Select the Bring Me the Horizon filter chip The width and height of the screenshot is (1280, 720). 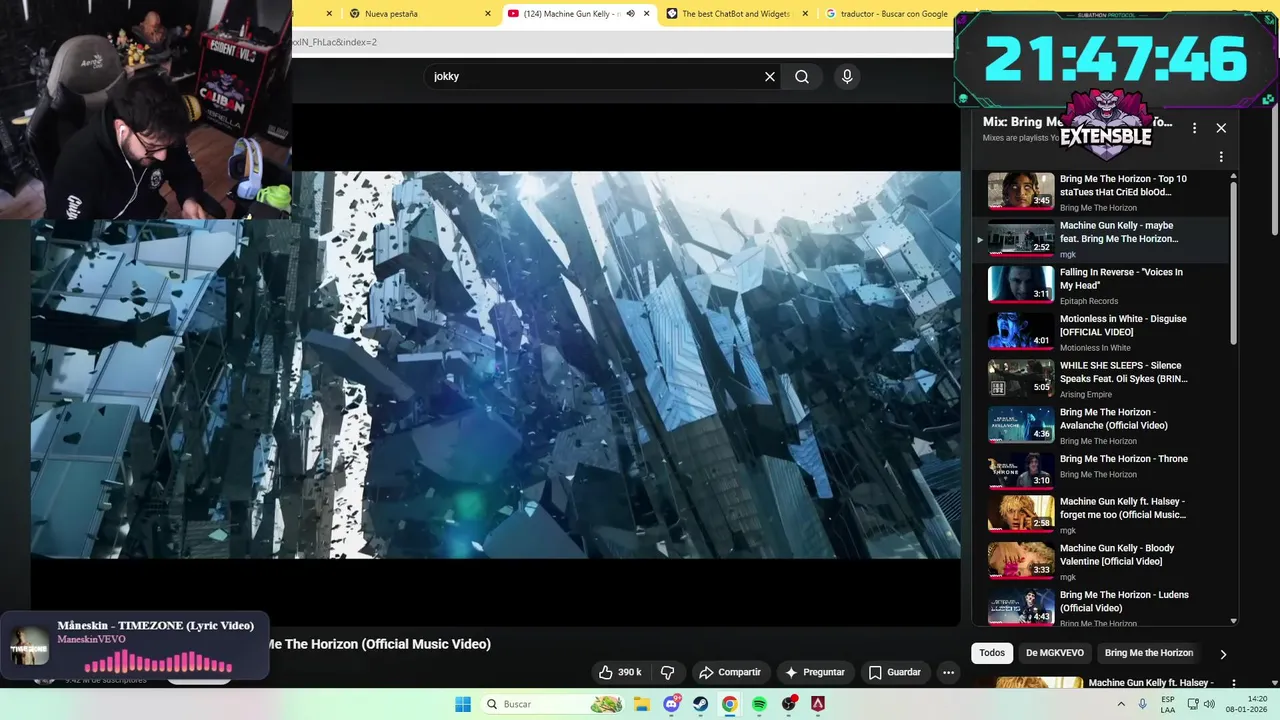click(x=1148, y=653)
